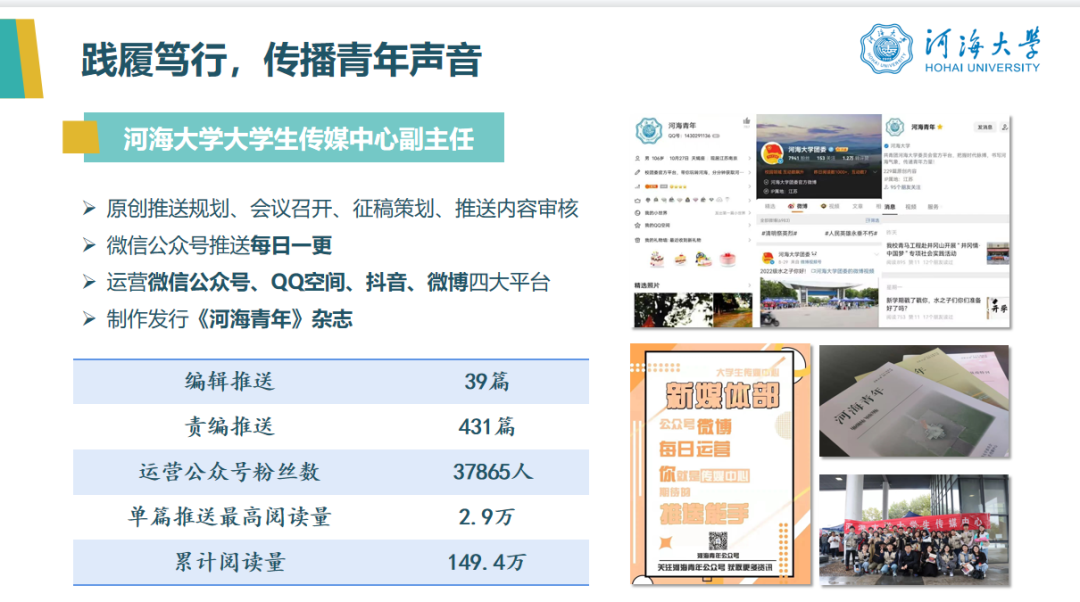Select the 我的小世界 item icon in QQ sidebar

(635, 213)
